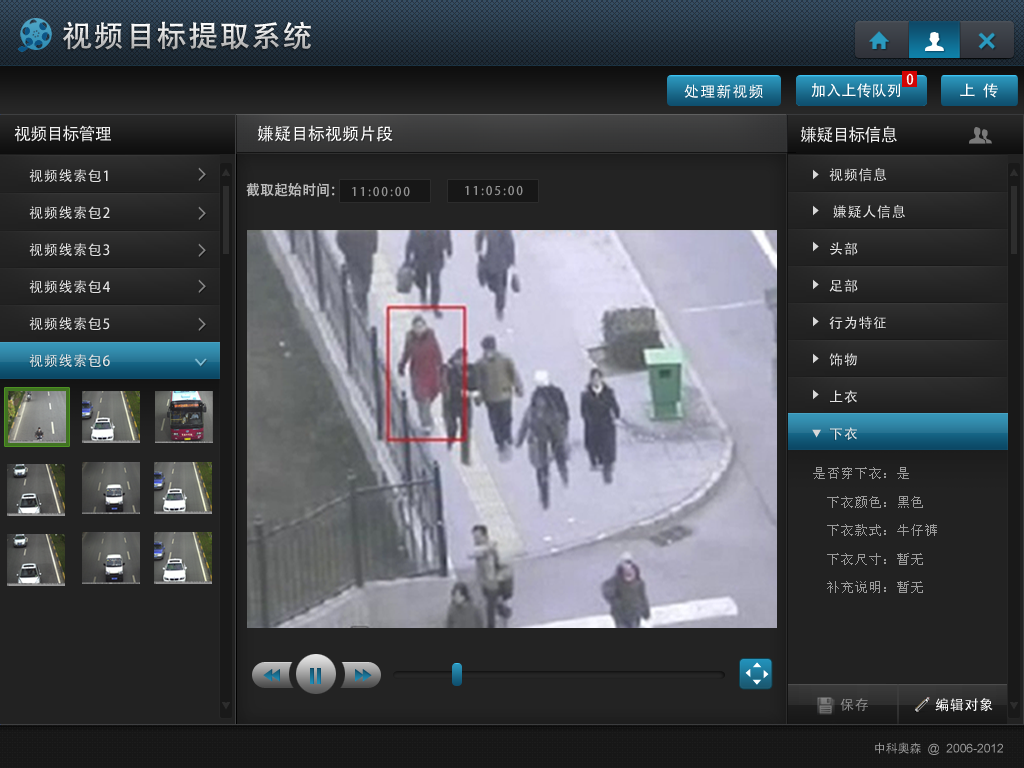Viewport: 1024px width, 768px height.
Task: Click left panel scrollbar up arrow
Action: pos(226,172)
